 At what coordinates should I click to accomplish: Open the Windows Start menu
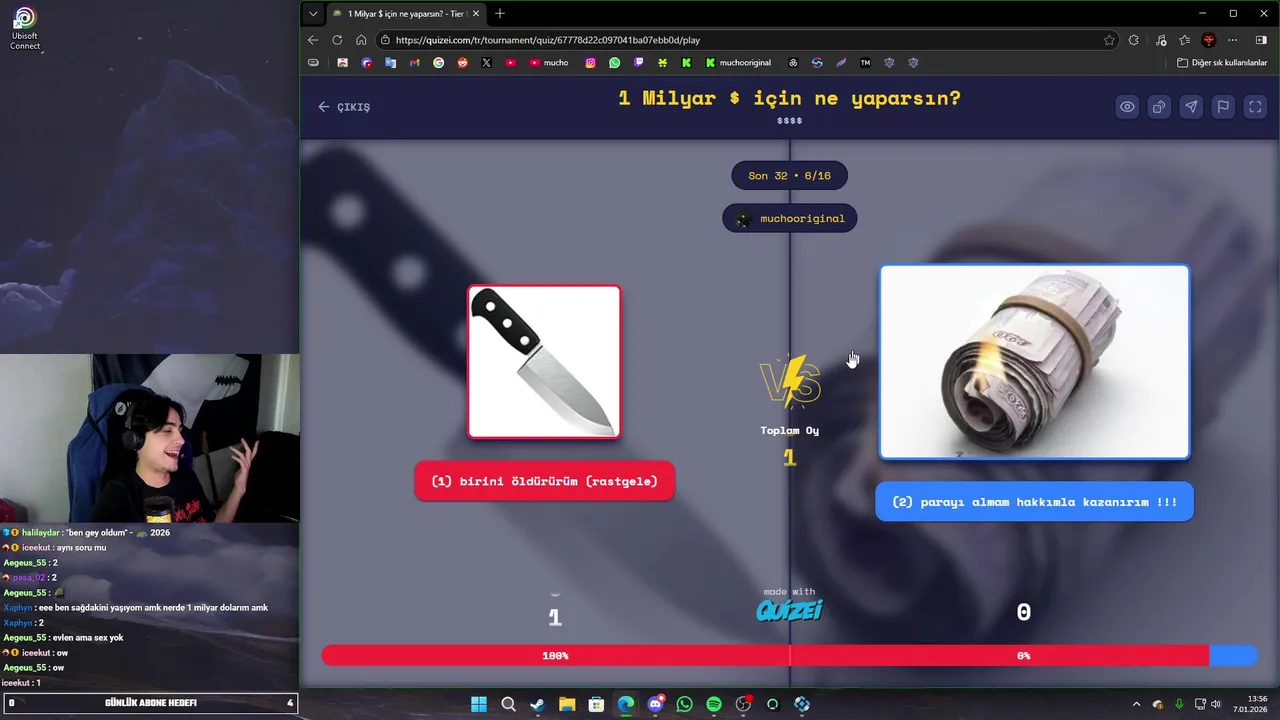479,704
